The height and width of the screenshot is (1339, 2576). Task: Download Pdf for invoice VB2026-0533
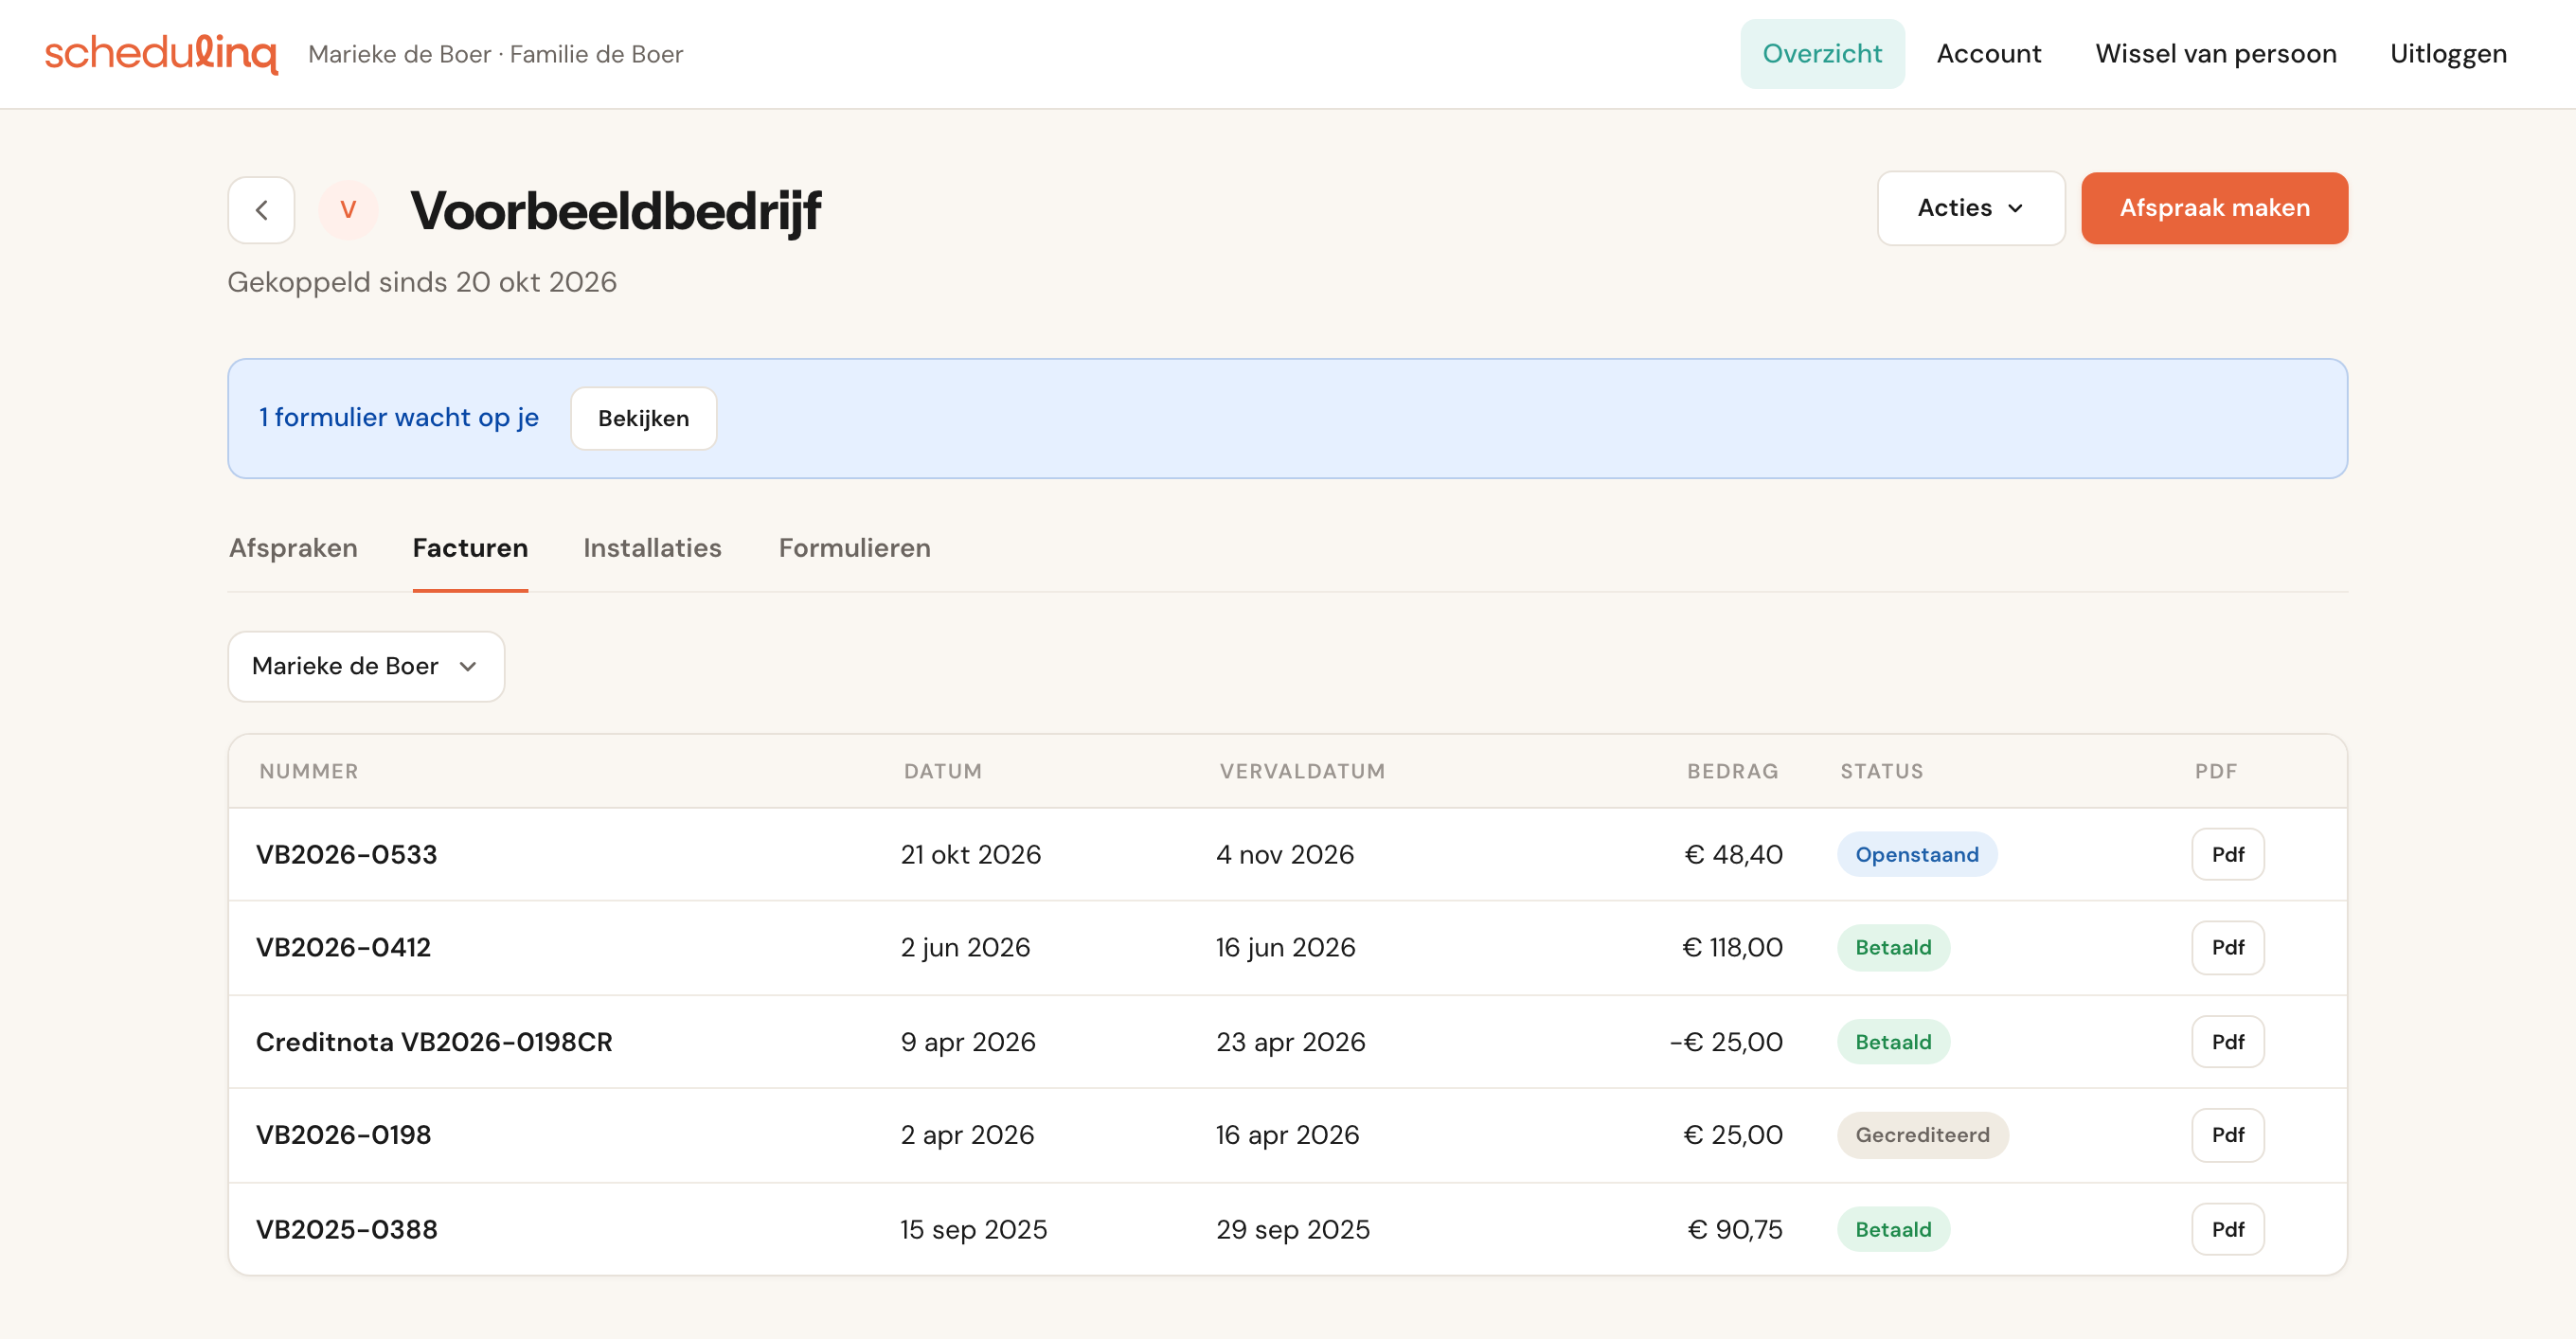pyautogui.click(x=2227, y=854)
